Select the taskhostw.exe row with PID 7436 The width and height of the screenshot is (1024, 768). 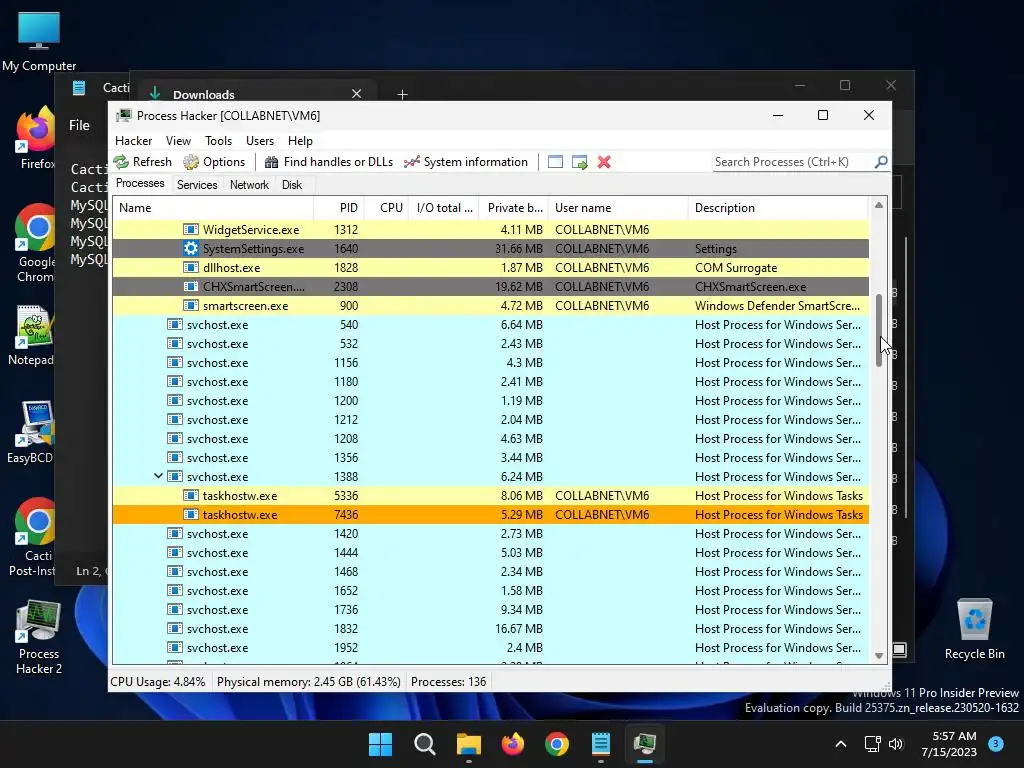coord(491,515)
